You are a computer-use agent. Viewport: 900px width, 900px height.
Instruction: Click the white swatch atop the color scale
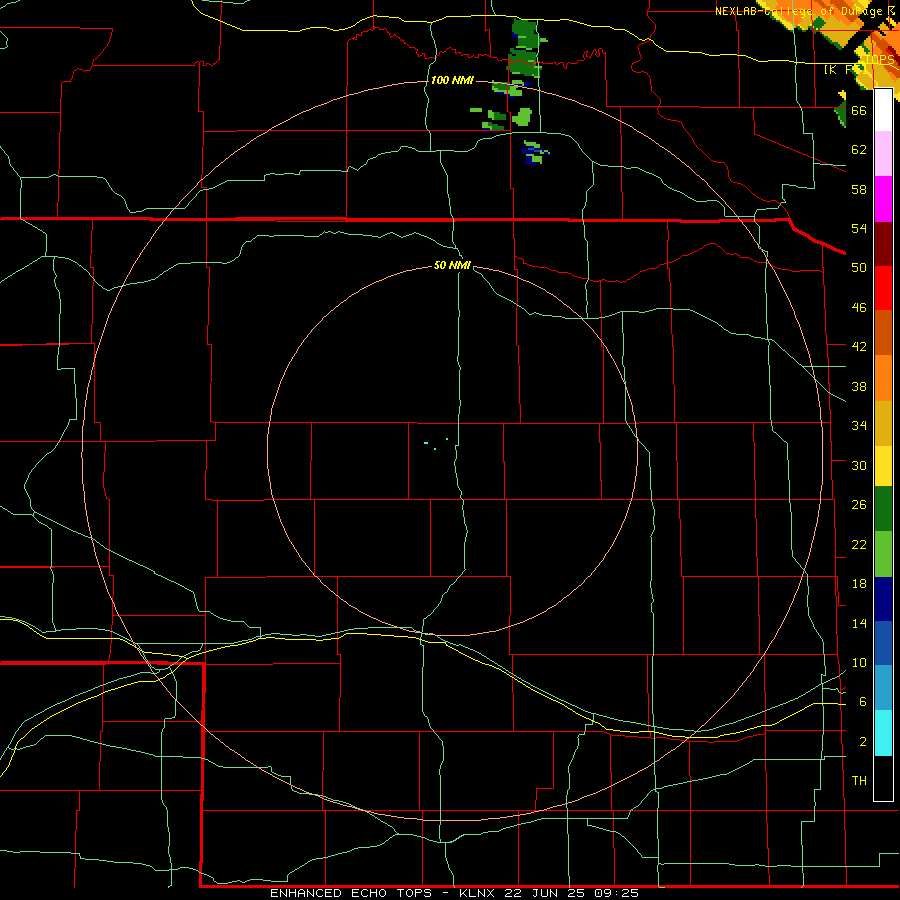coord(883,110)
